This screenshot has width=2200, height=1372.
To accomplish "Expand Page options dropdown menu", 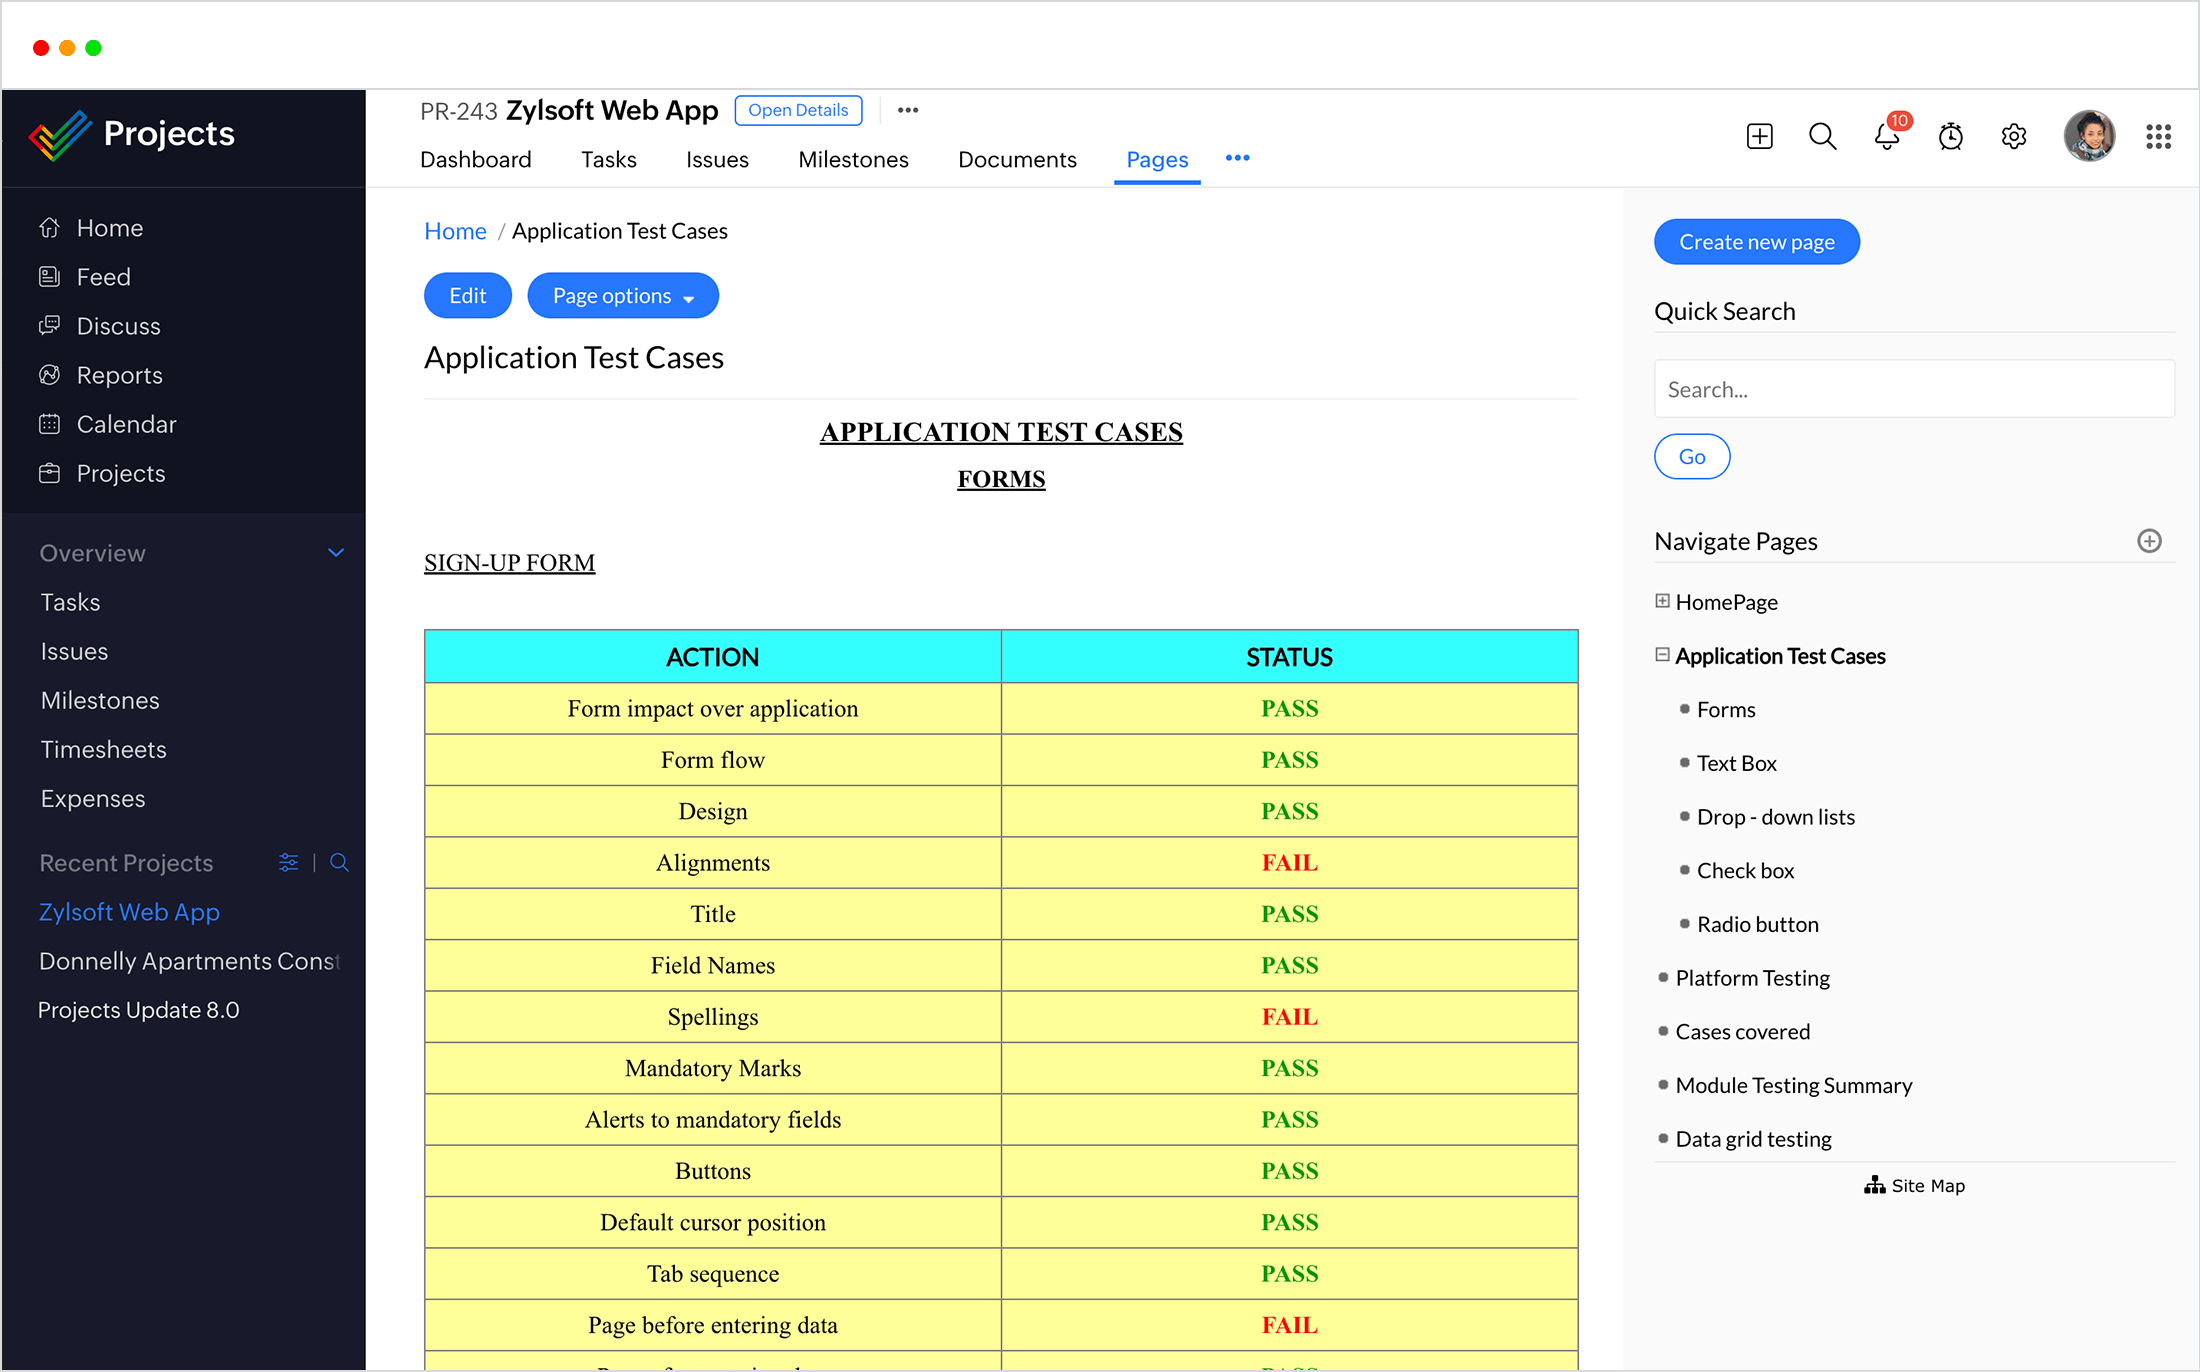I will pyautogui.click(x=624, y=296).
